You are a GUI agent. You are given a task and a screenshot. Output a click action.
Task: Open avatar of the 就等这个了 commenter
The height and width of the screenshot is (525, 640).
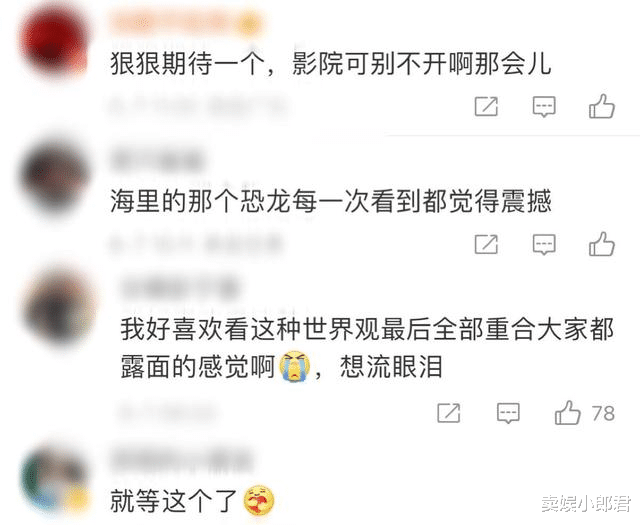[x=54, y=480]
